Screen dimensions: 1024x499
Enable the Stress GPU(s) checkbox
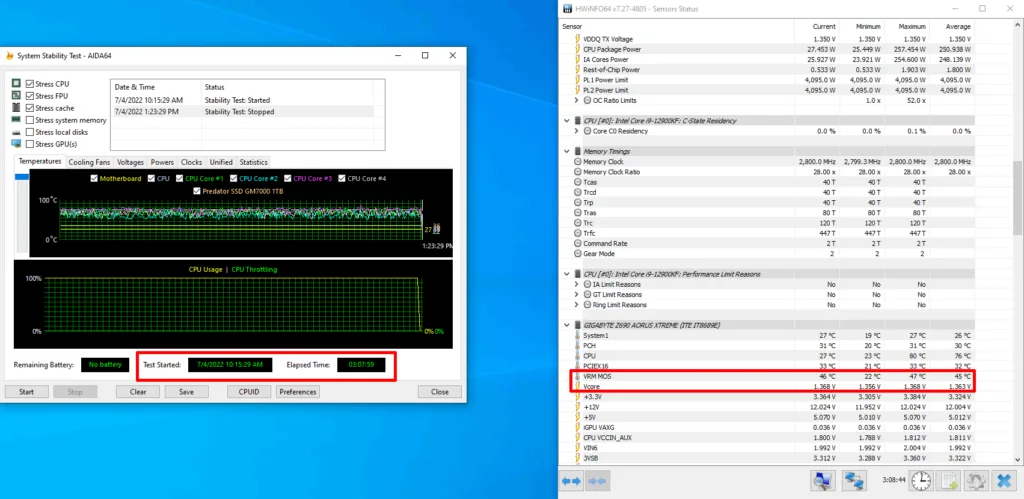tap(29, 144)
